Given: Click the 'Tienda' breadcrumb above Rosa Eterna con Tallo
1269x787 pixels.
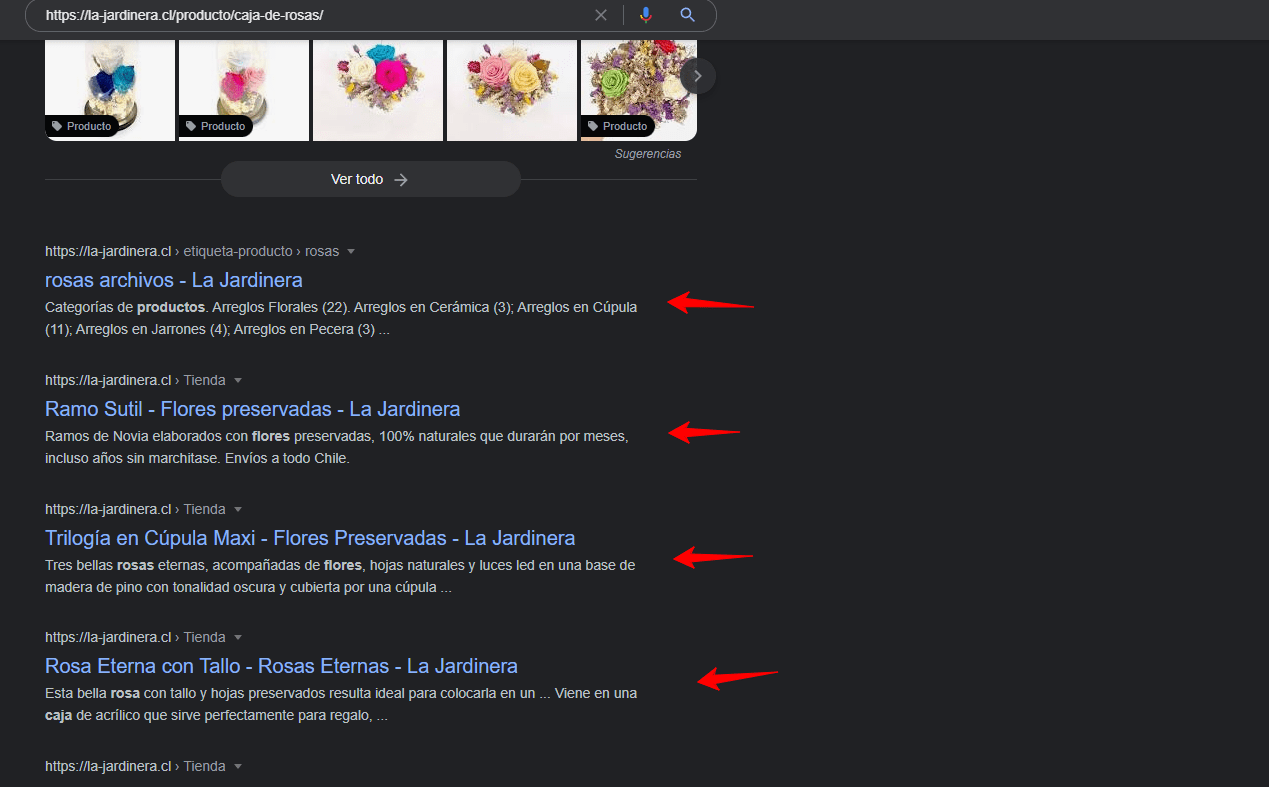Looking at the screenshot, I should [205, 637].
